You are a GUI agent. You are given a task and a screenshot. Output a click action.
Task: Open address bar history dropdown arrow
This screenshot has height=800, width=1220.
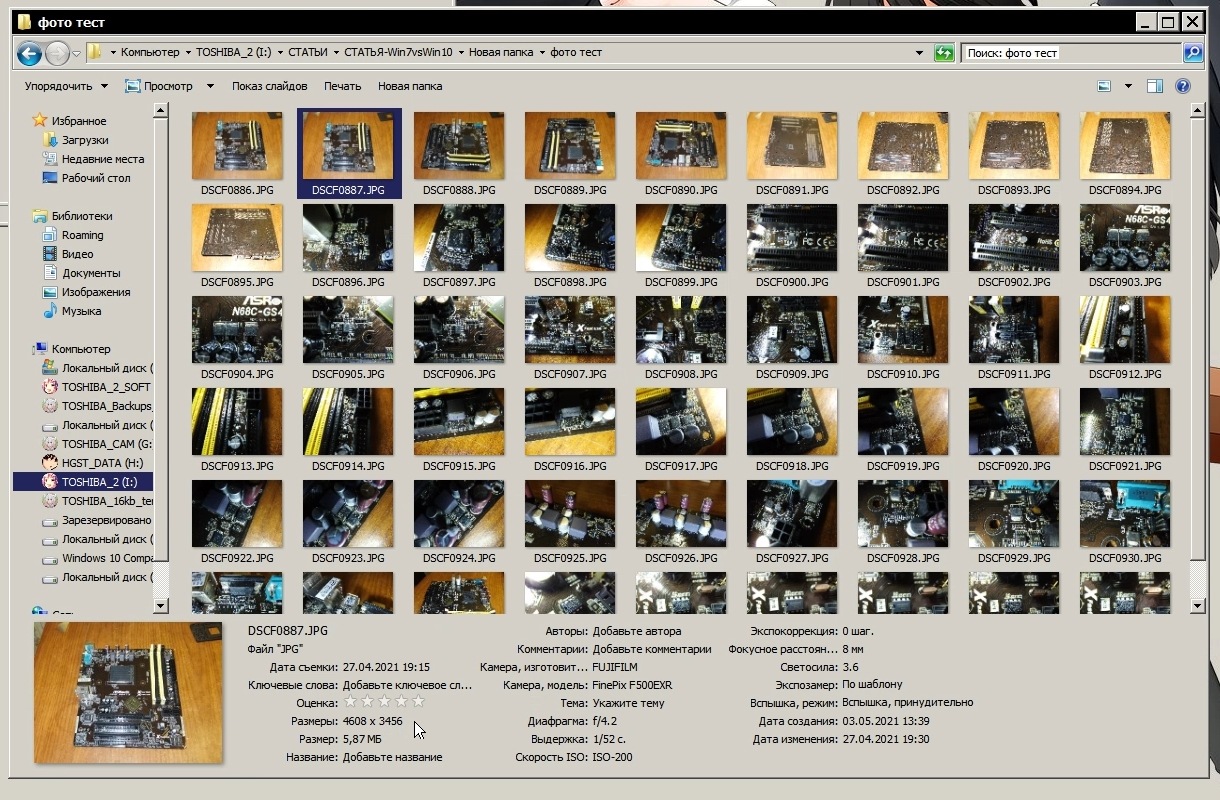pos(919,53)
